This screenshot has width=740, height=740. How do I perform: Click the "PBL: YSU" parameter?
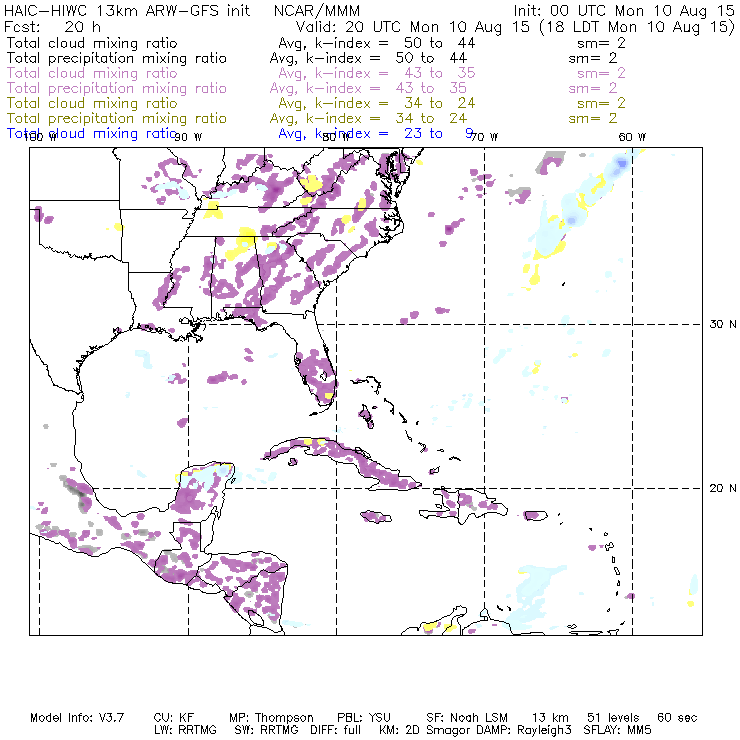pyautogui.click(x=364, y=718)
